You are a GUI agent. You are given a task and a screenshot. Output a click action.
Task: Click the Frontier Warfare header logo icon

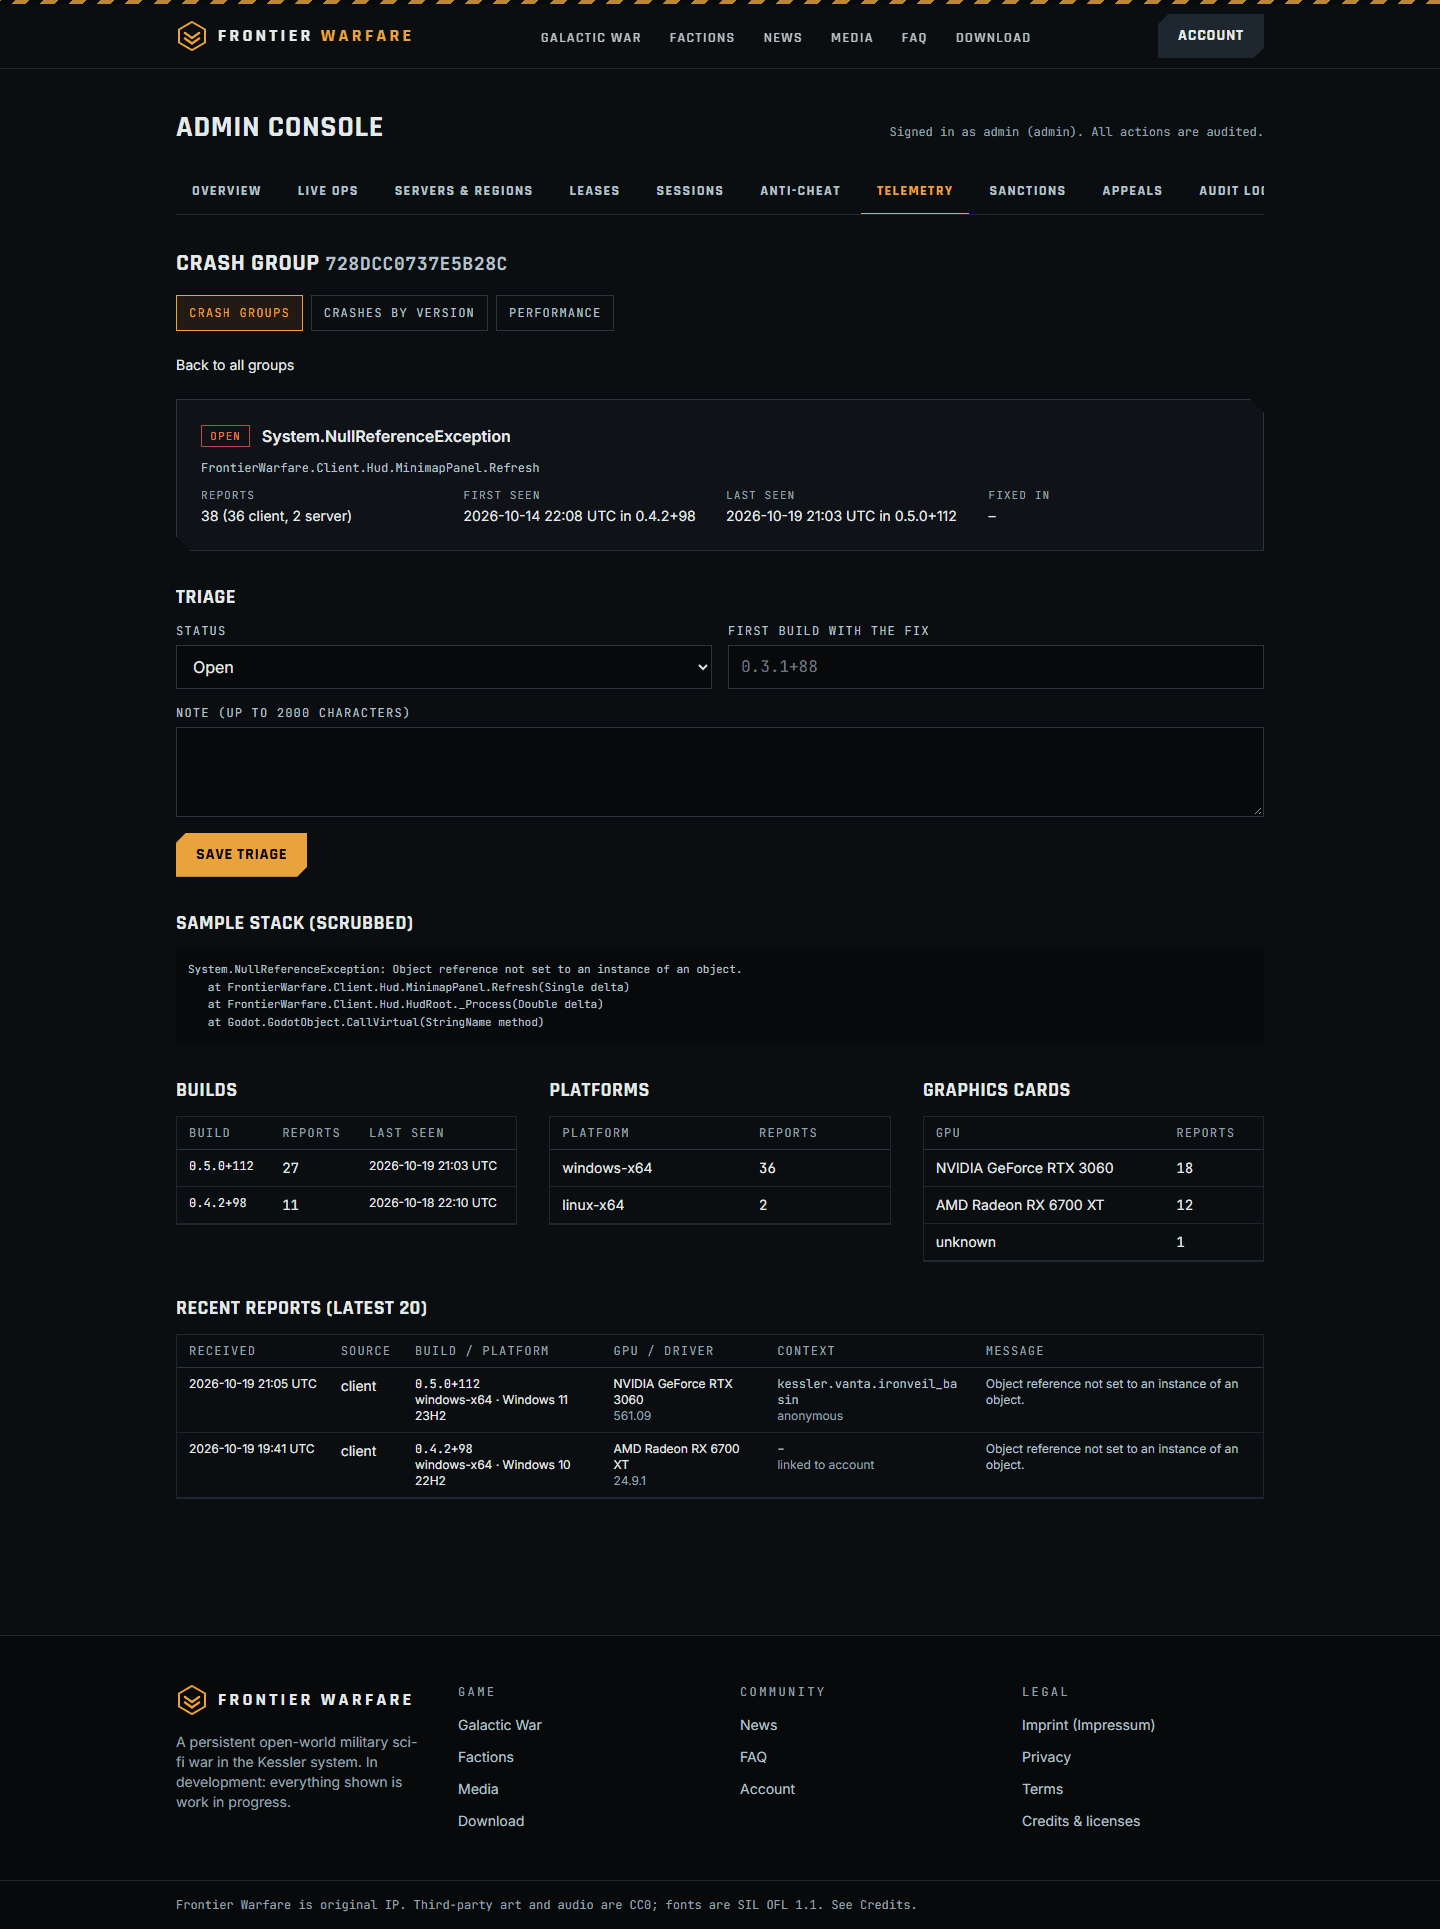192,36
